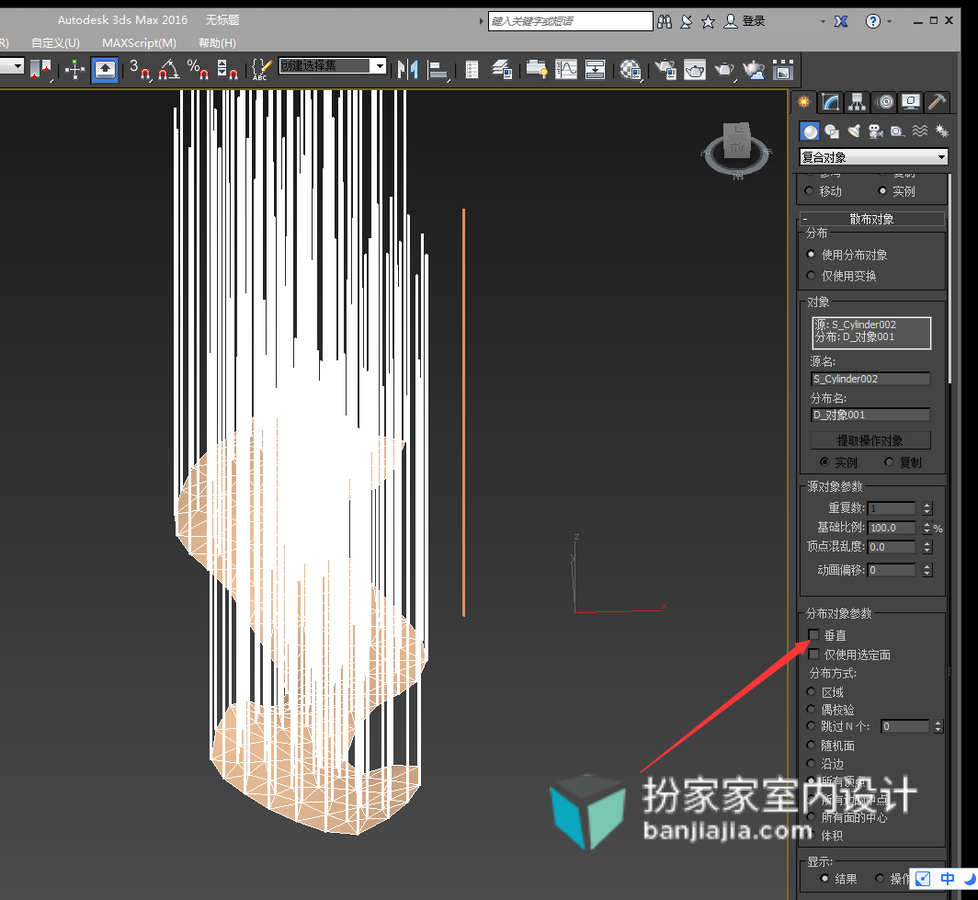Enable the 垂直 checkbox
Image resolution: width=978 pixels, height=900 pixels.
coord(813,635)
